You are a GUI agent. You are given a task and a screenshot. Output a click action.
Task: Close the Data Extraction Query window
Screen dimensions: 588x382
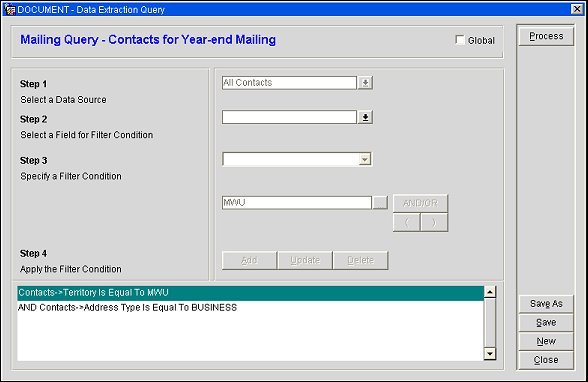click(577, 9)
